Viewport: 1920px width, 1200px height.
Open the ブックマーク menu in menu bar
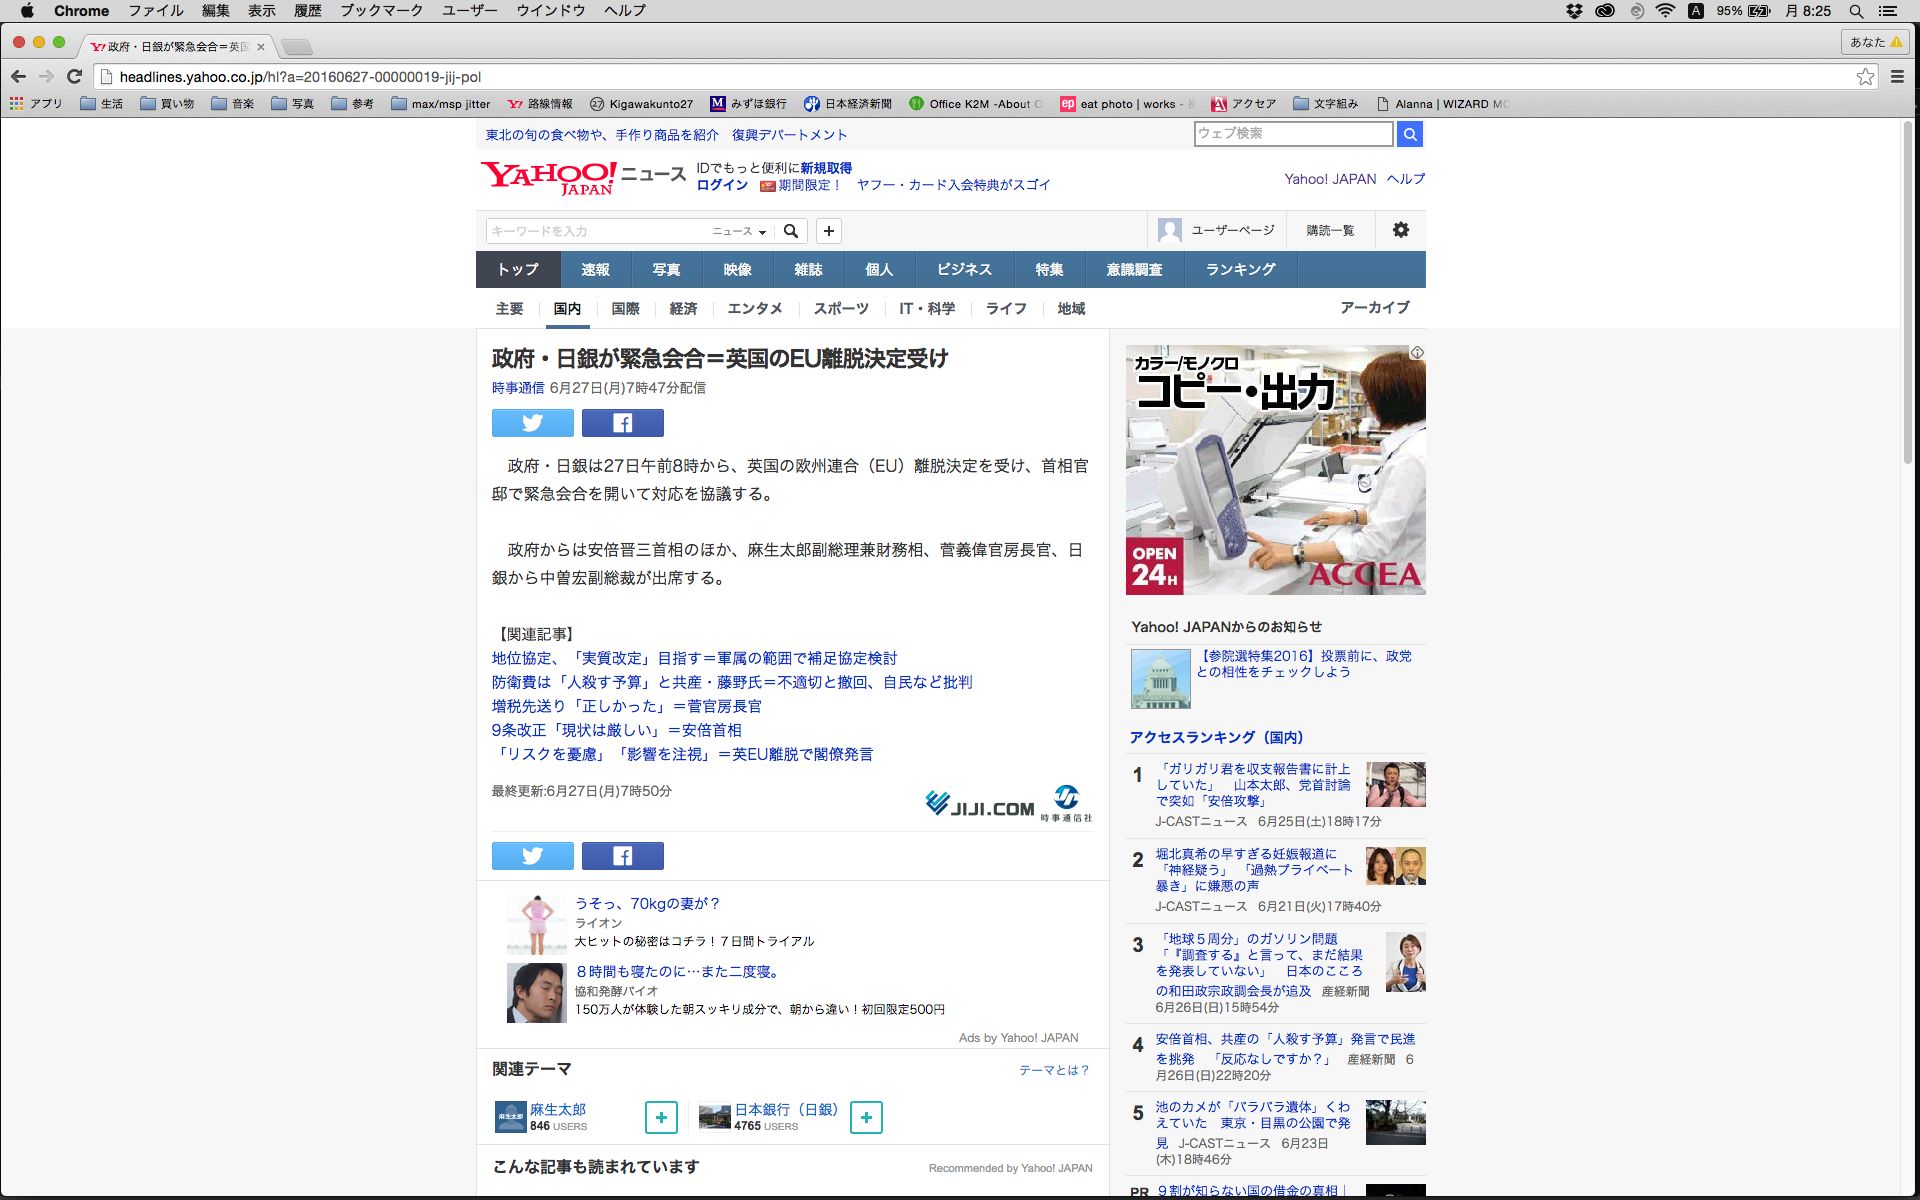point(381,11)
